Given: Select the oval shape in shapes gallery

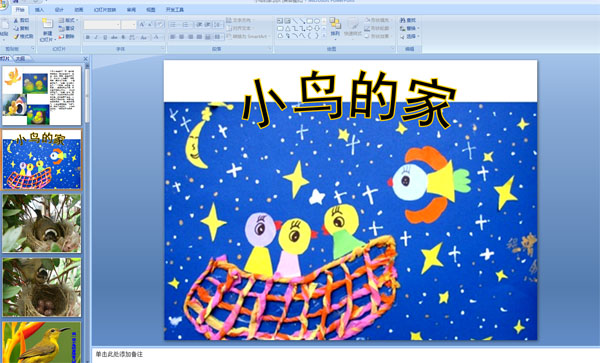Looking at the screenshot, I should point(317,21).
